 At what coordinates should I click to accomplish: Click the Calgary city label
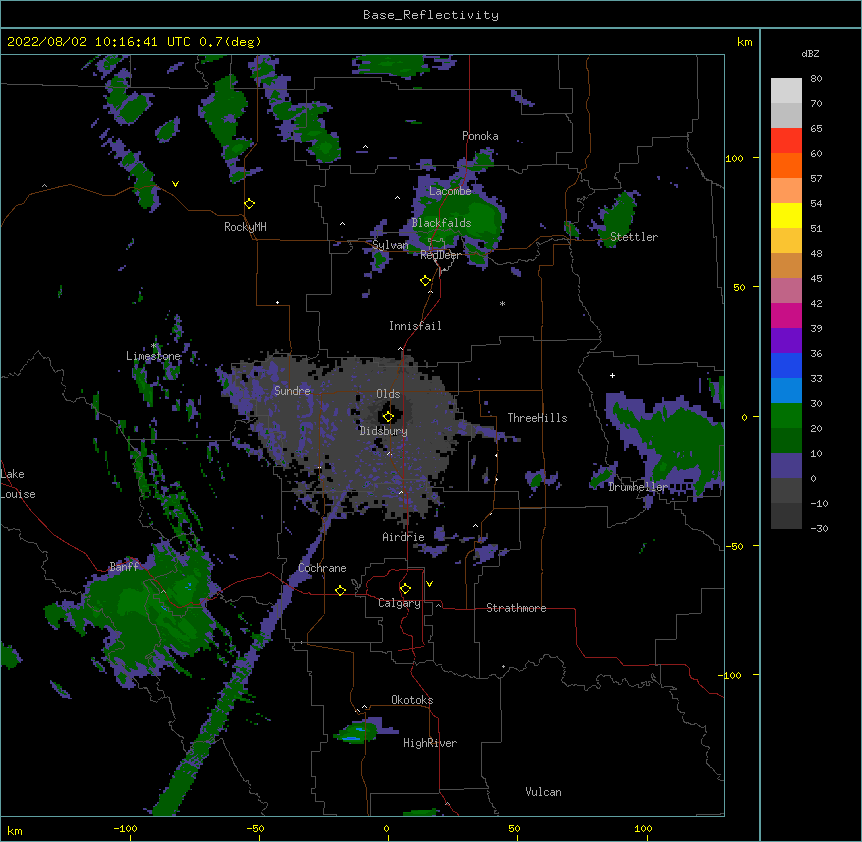399,603
